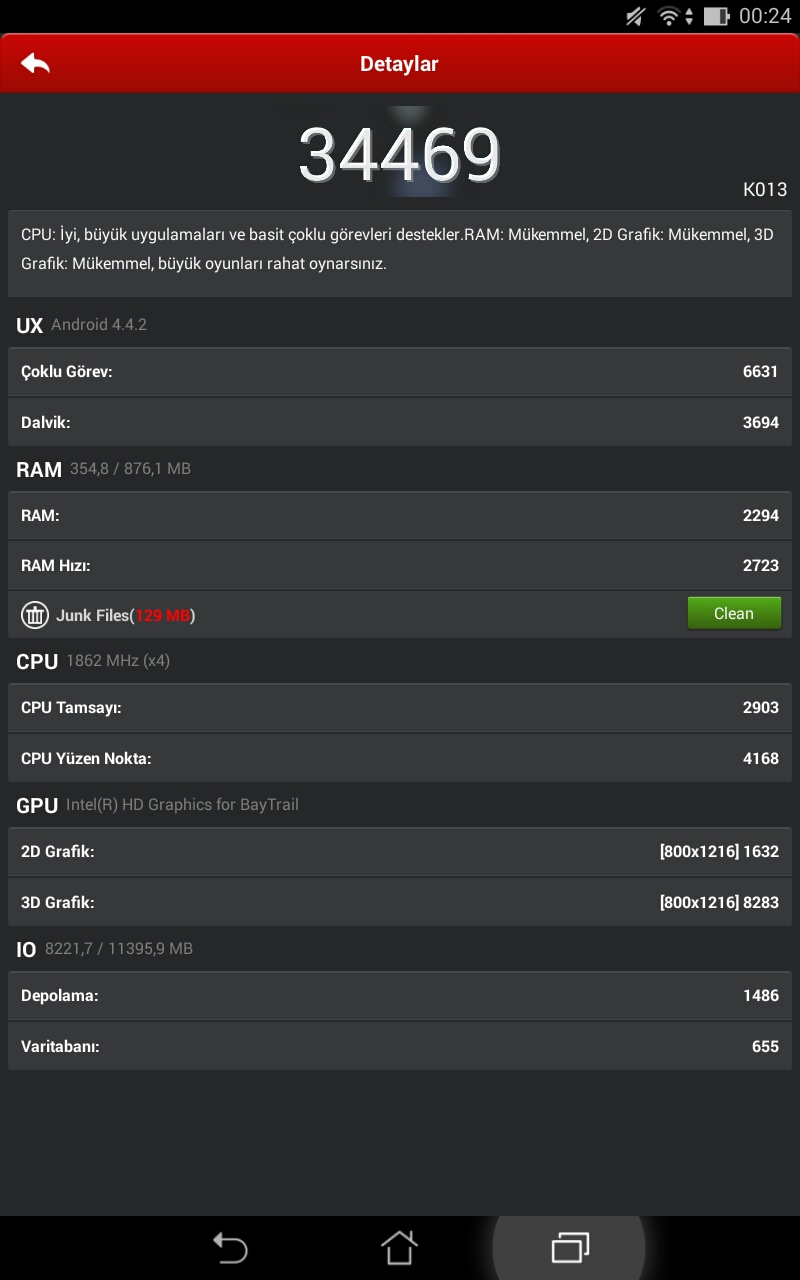The width and height of the screenshot is (800, 1280).
Task: Tap the RAM Hızı result row
Action: pyautogui.click(x=400, y=565)
